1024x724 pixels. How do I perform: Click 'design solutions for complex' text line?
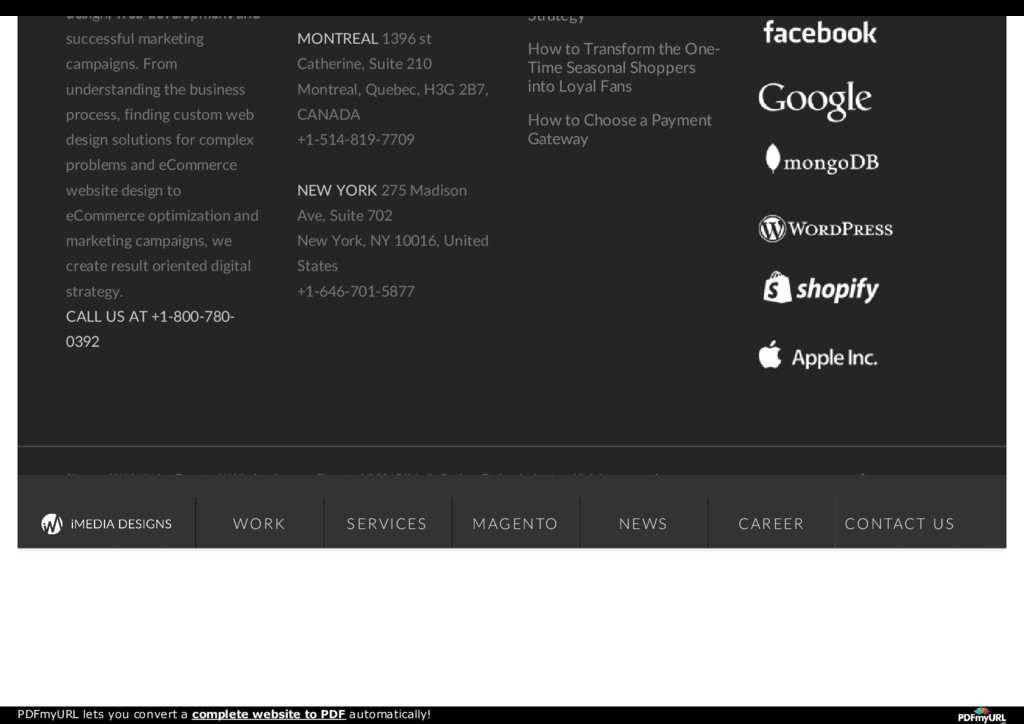point(160,140)
